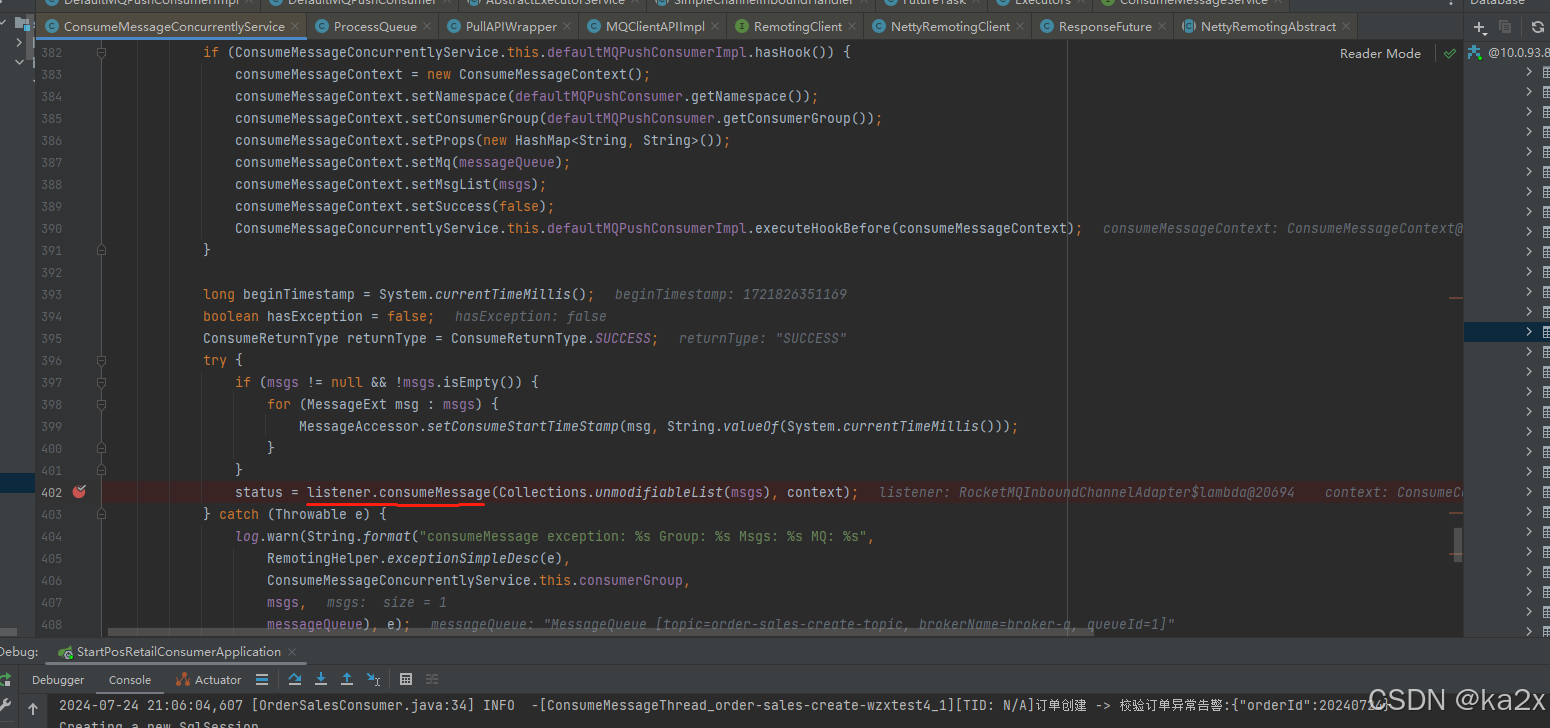Switch to ConsumeMessageConcurrentlyService tab
The image size is (1550, 728).
(x=174, y=26)
